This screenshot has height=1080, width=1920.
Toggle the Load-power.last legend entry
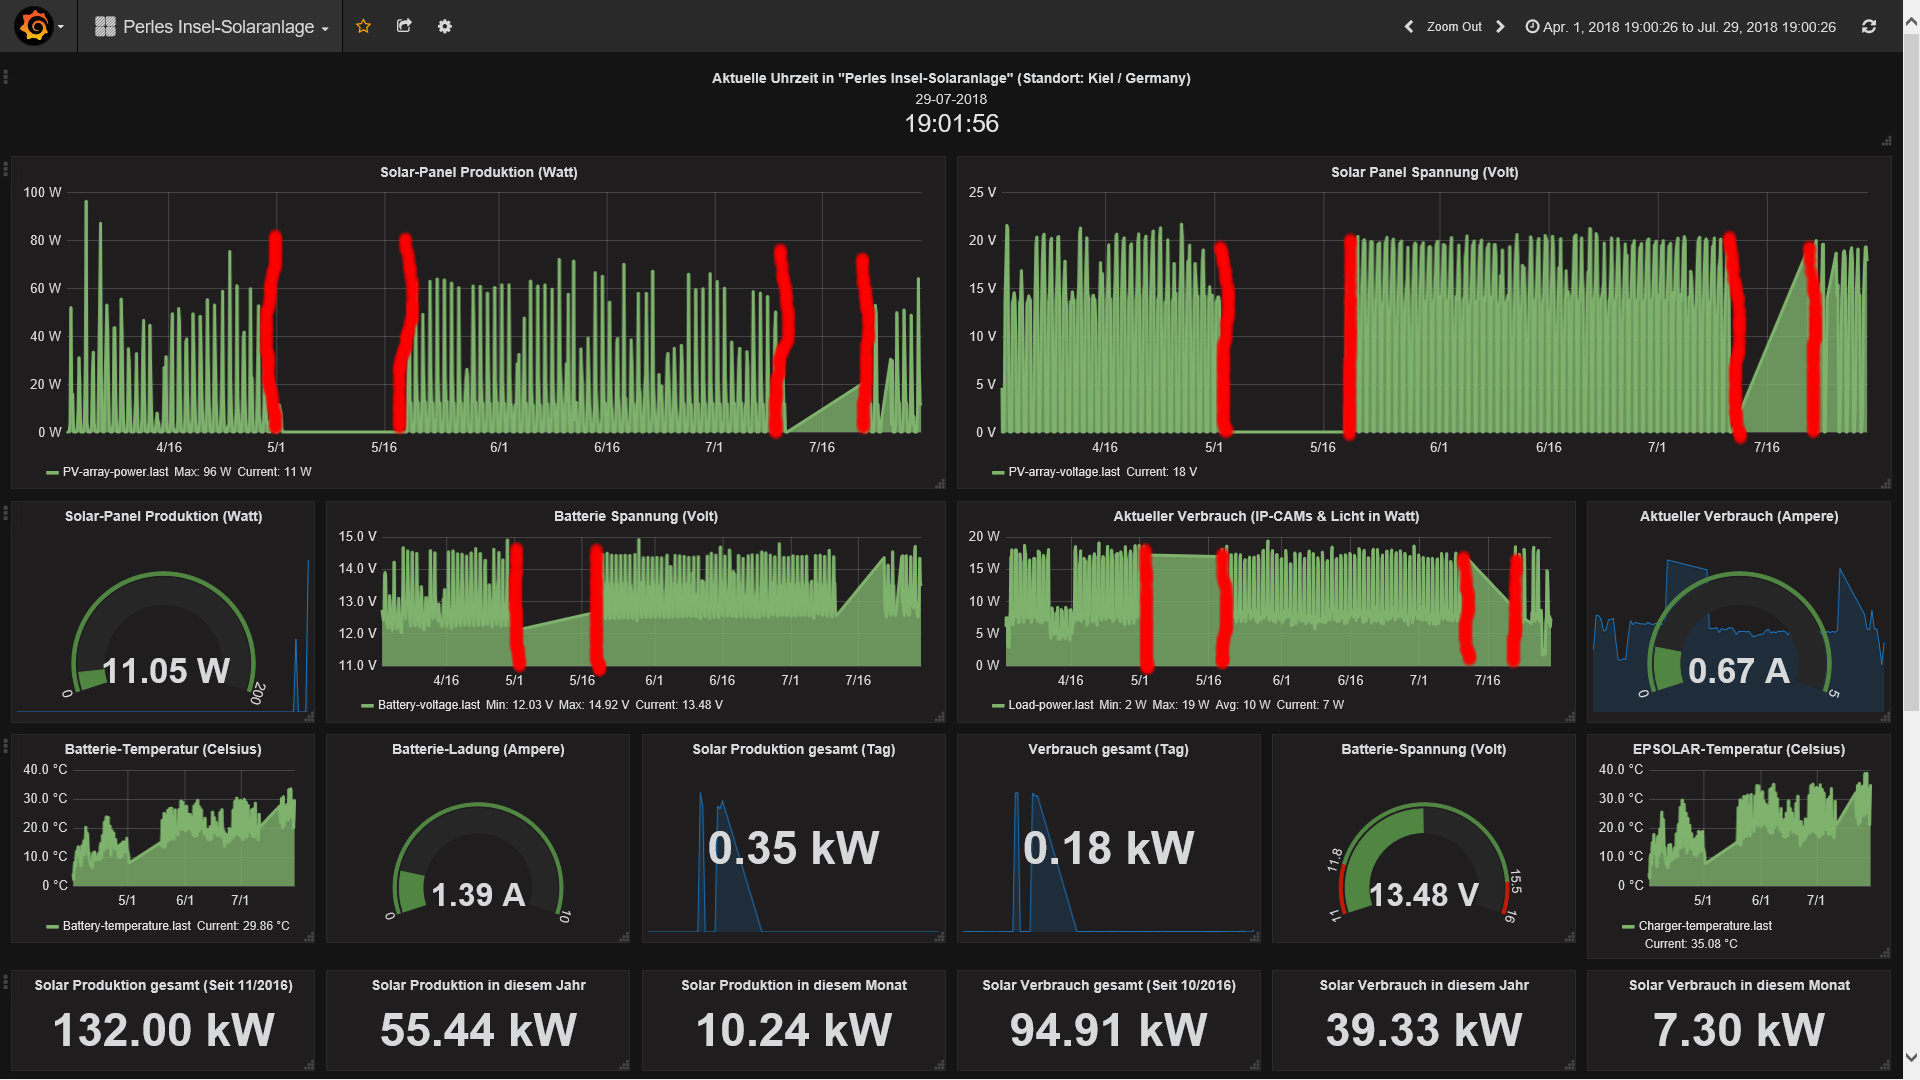(x=1050, y=705)
